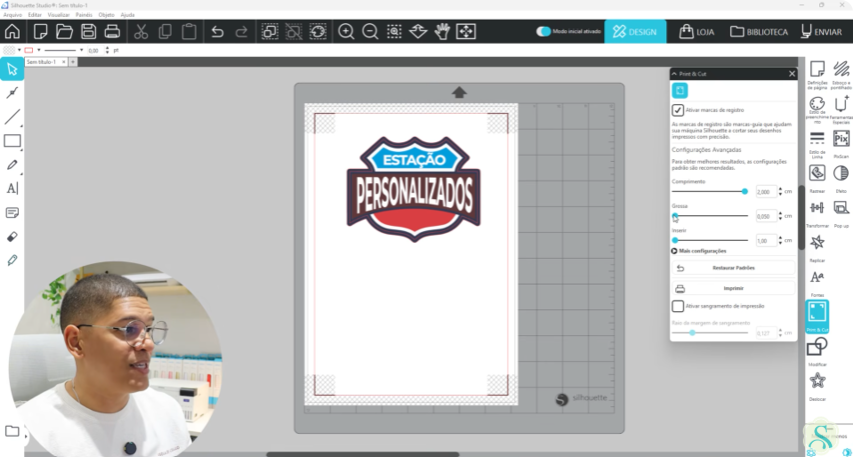This screenshot has width=853, height=457.
Task: Open the Ajuda menu
Action: point(127,15)
